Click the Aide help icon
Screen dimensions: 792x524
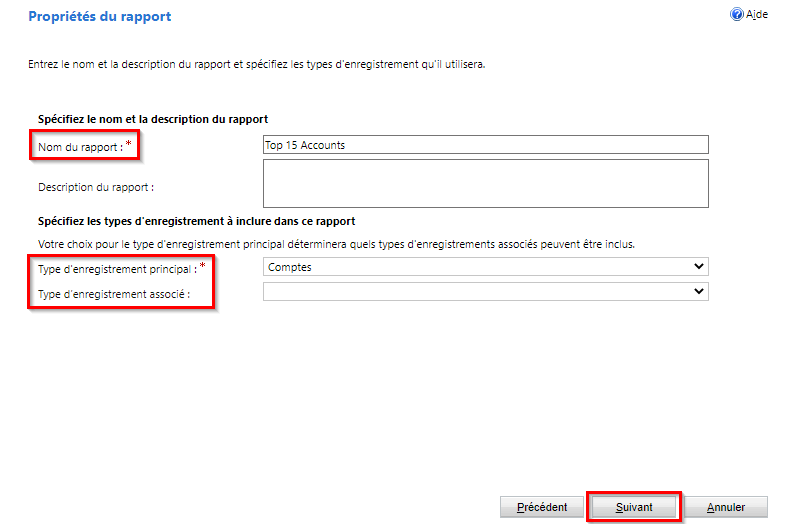point(736,14)
